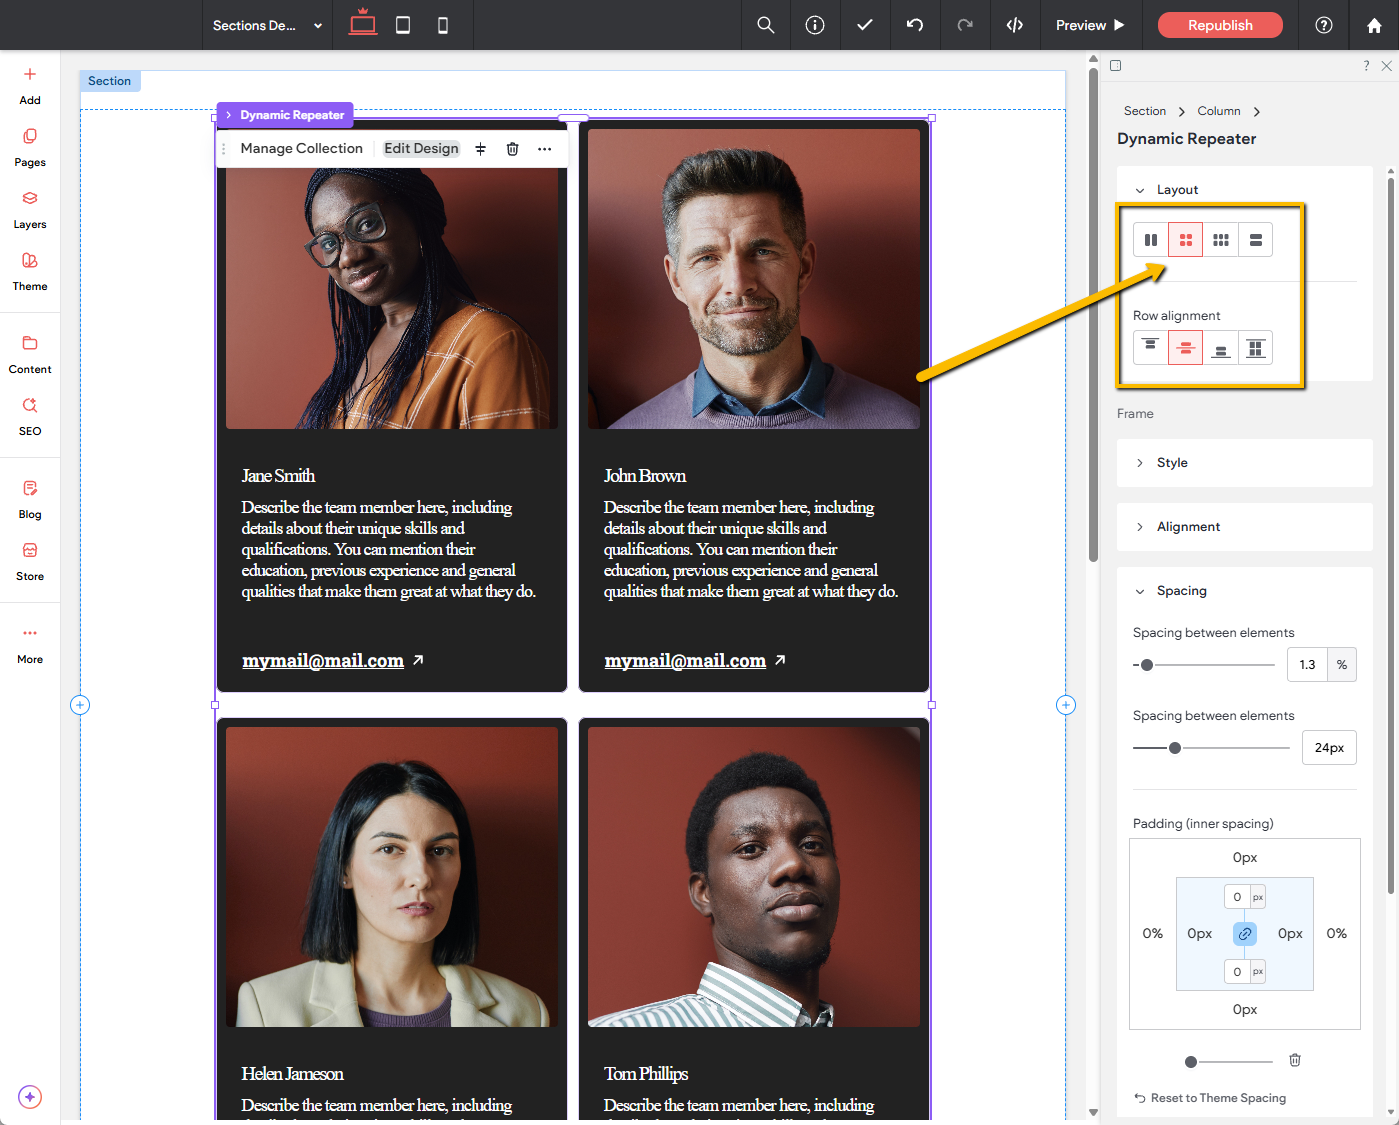Screen dimensions: 1399x1125
Task: Open Jane Smith's mymail@mail.com link
Action: point(323,661)
